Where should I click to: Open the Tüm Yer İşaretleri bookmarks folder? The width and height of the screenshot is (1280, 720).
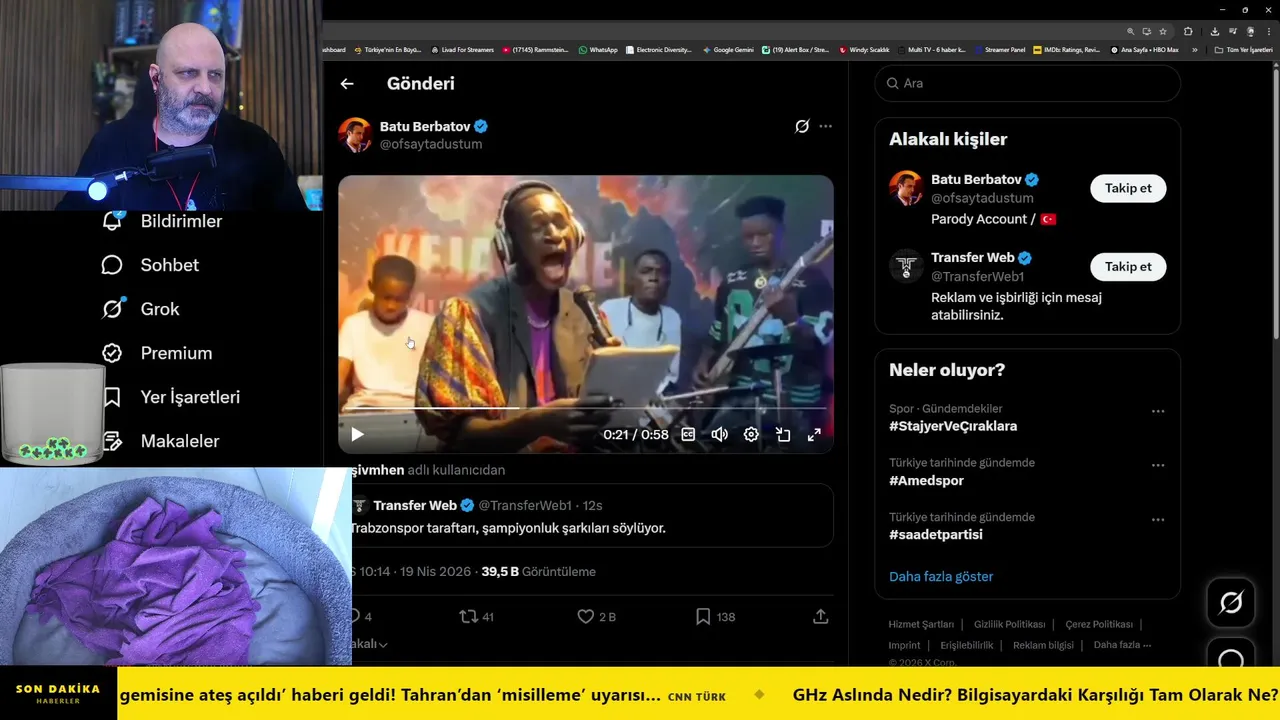coord(1243,50)
